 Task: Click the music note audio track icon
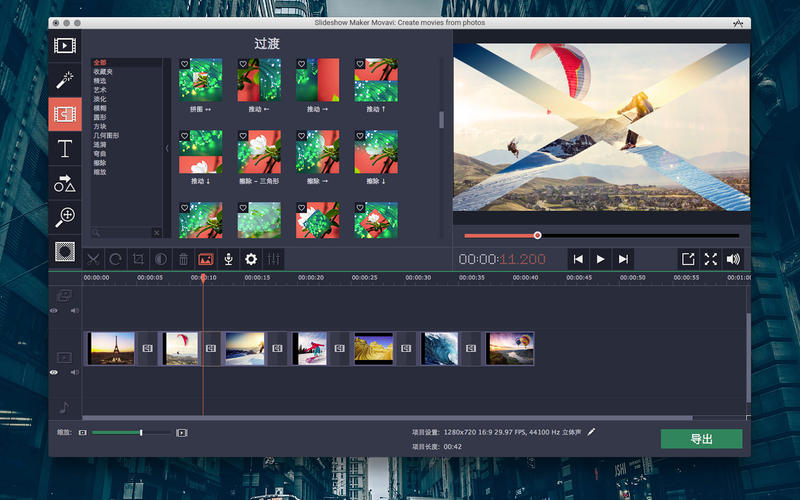click(64, 407)
